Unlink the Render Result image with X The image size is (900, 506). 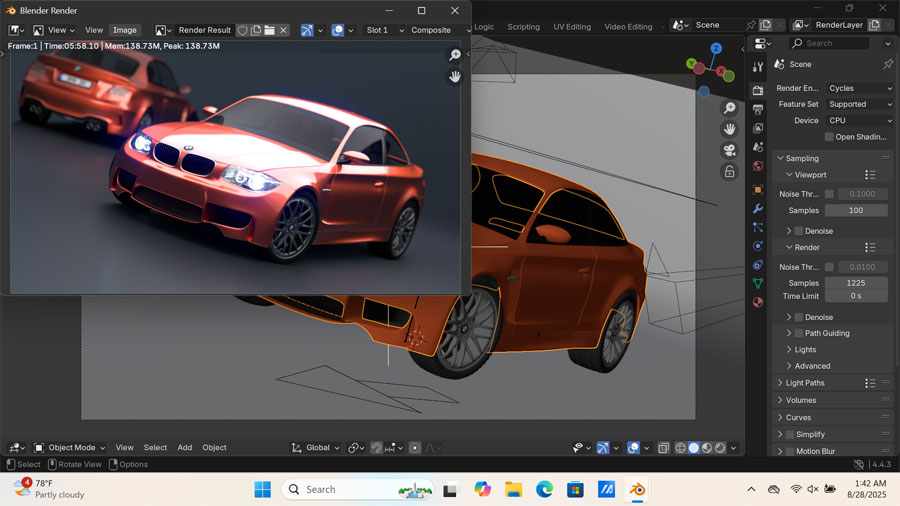(283, 30)
